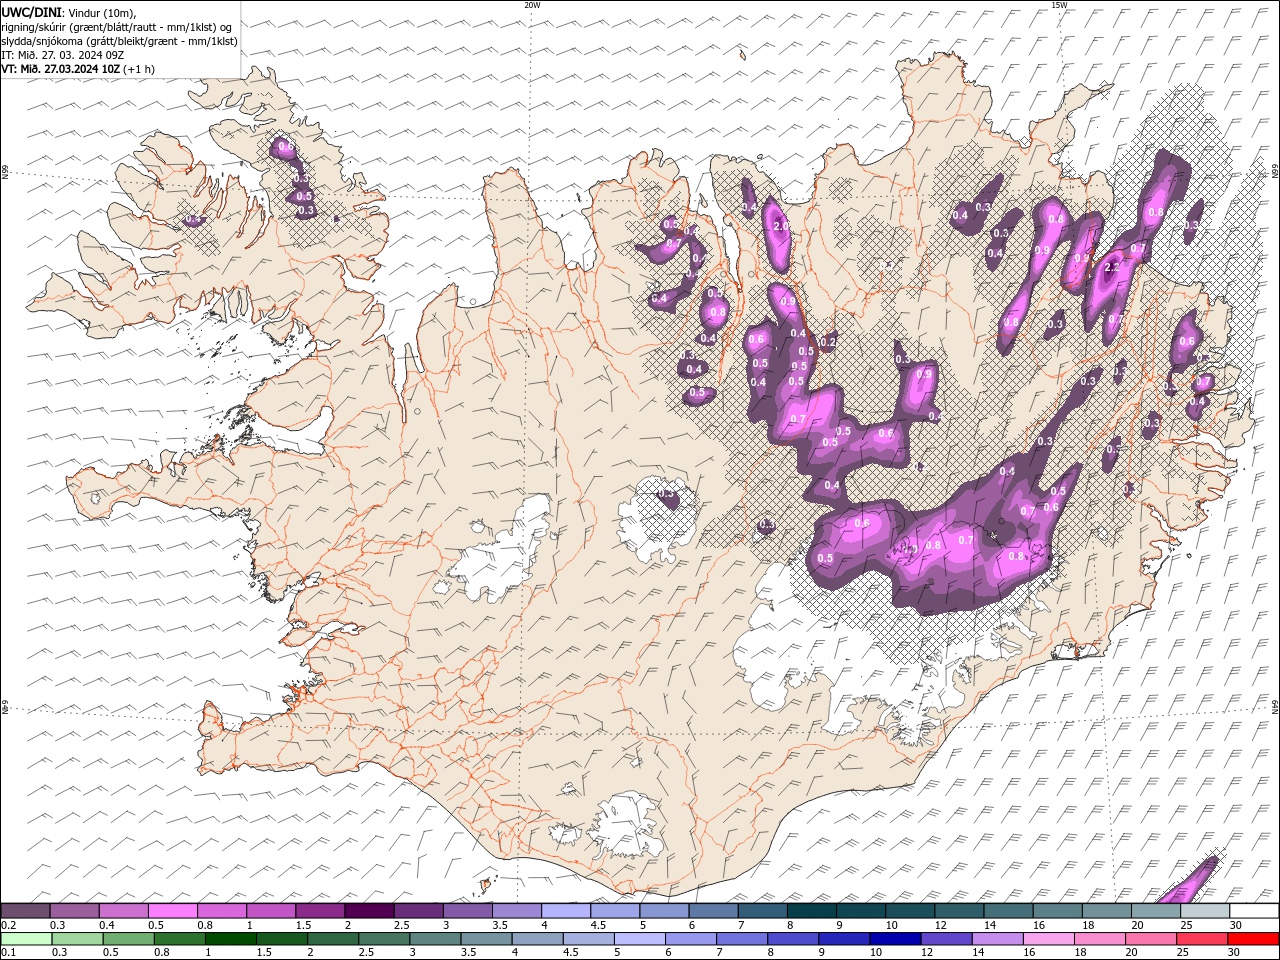Click the 'slydda/snjókoma' legend description line
This screenshot has width=1280, height=960.
click(120, 41)
